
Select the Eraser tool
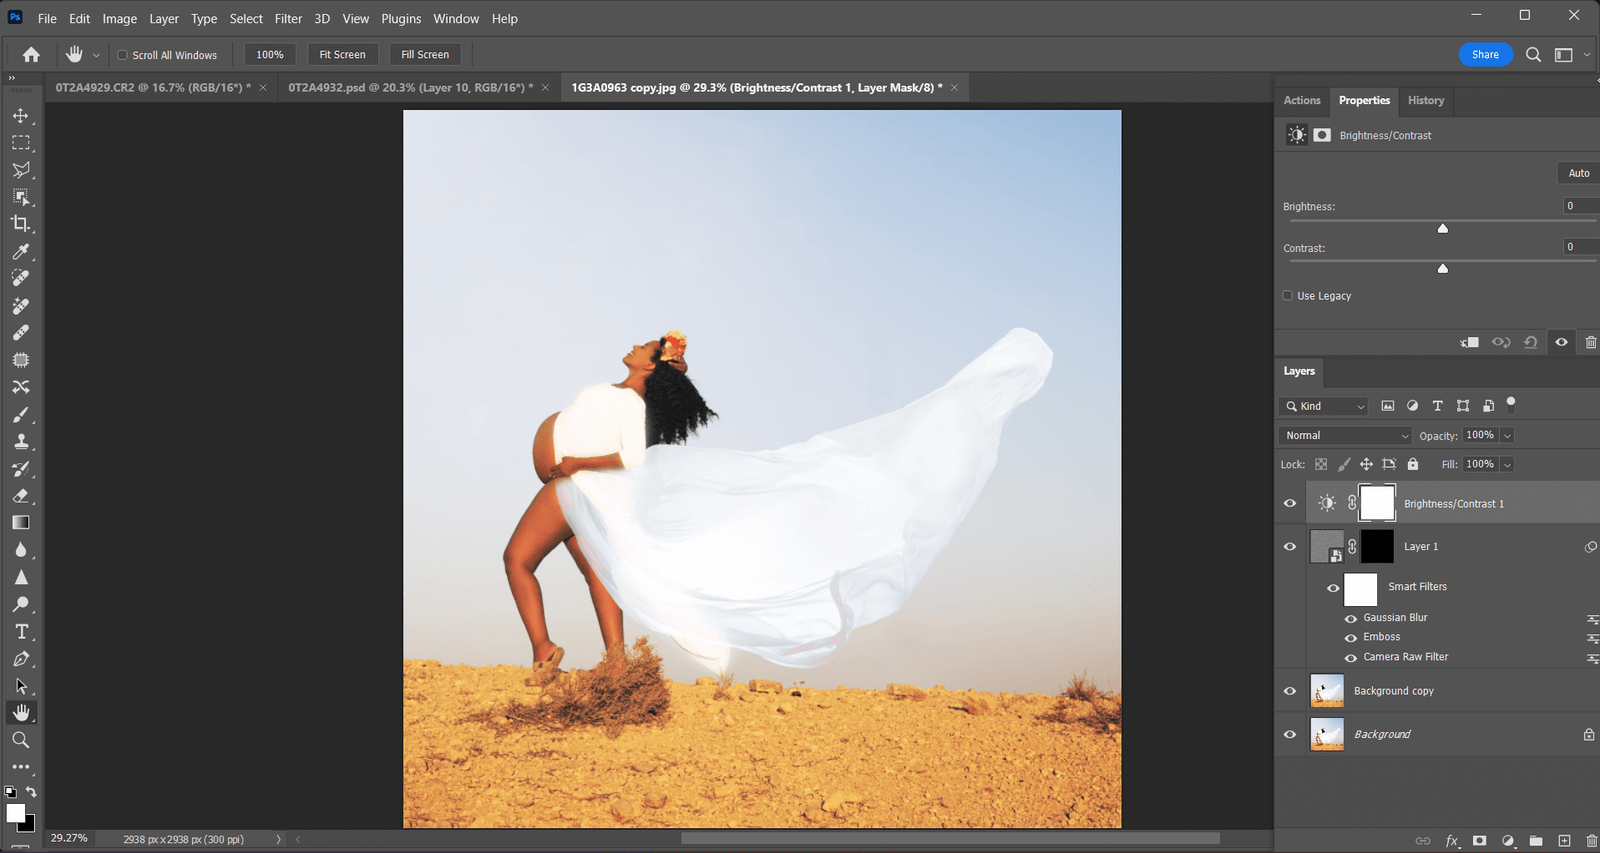(x=21, y=496)
